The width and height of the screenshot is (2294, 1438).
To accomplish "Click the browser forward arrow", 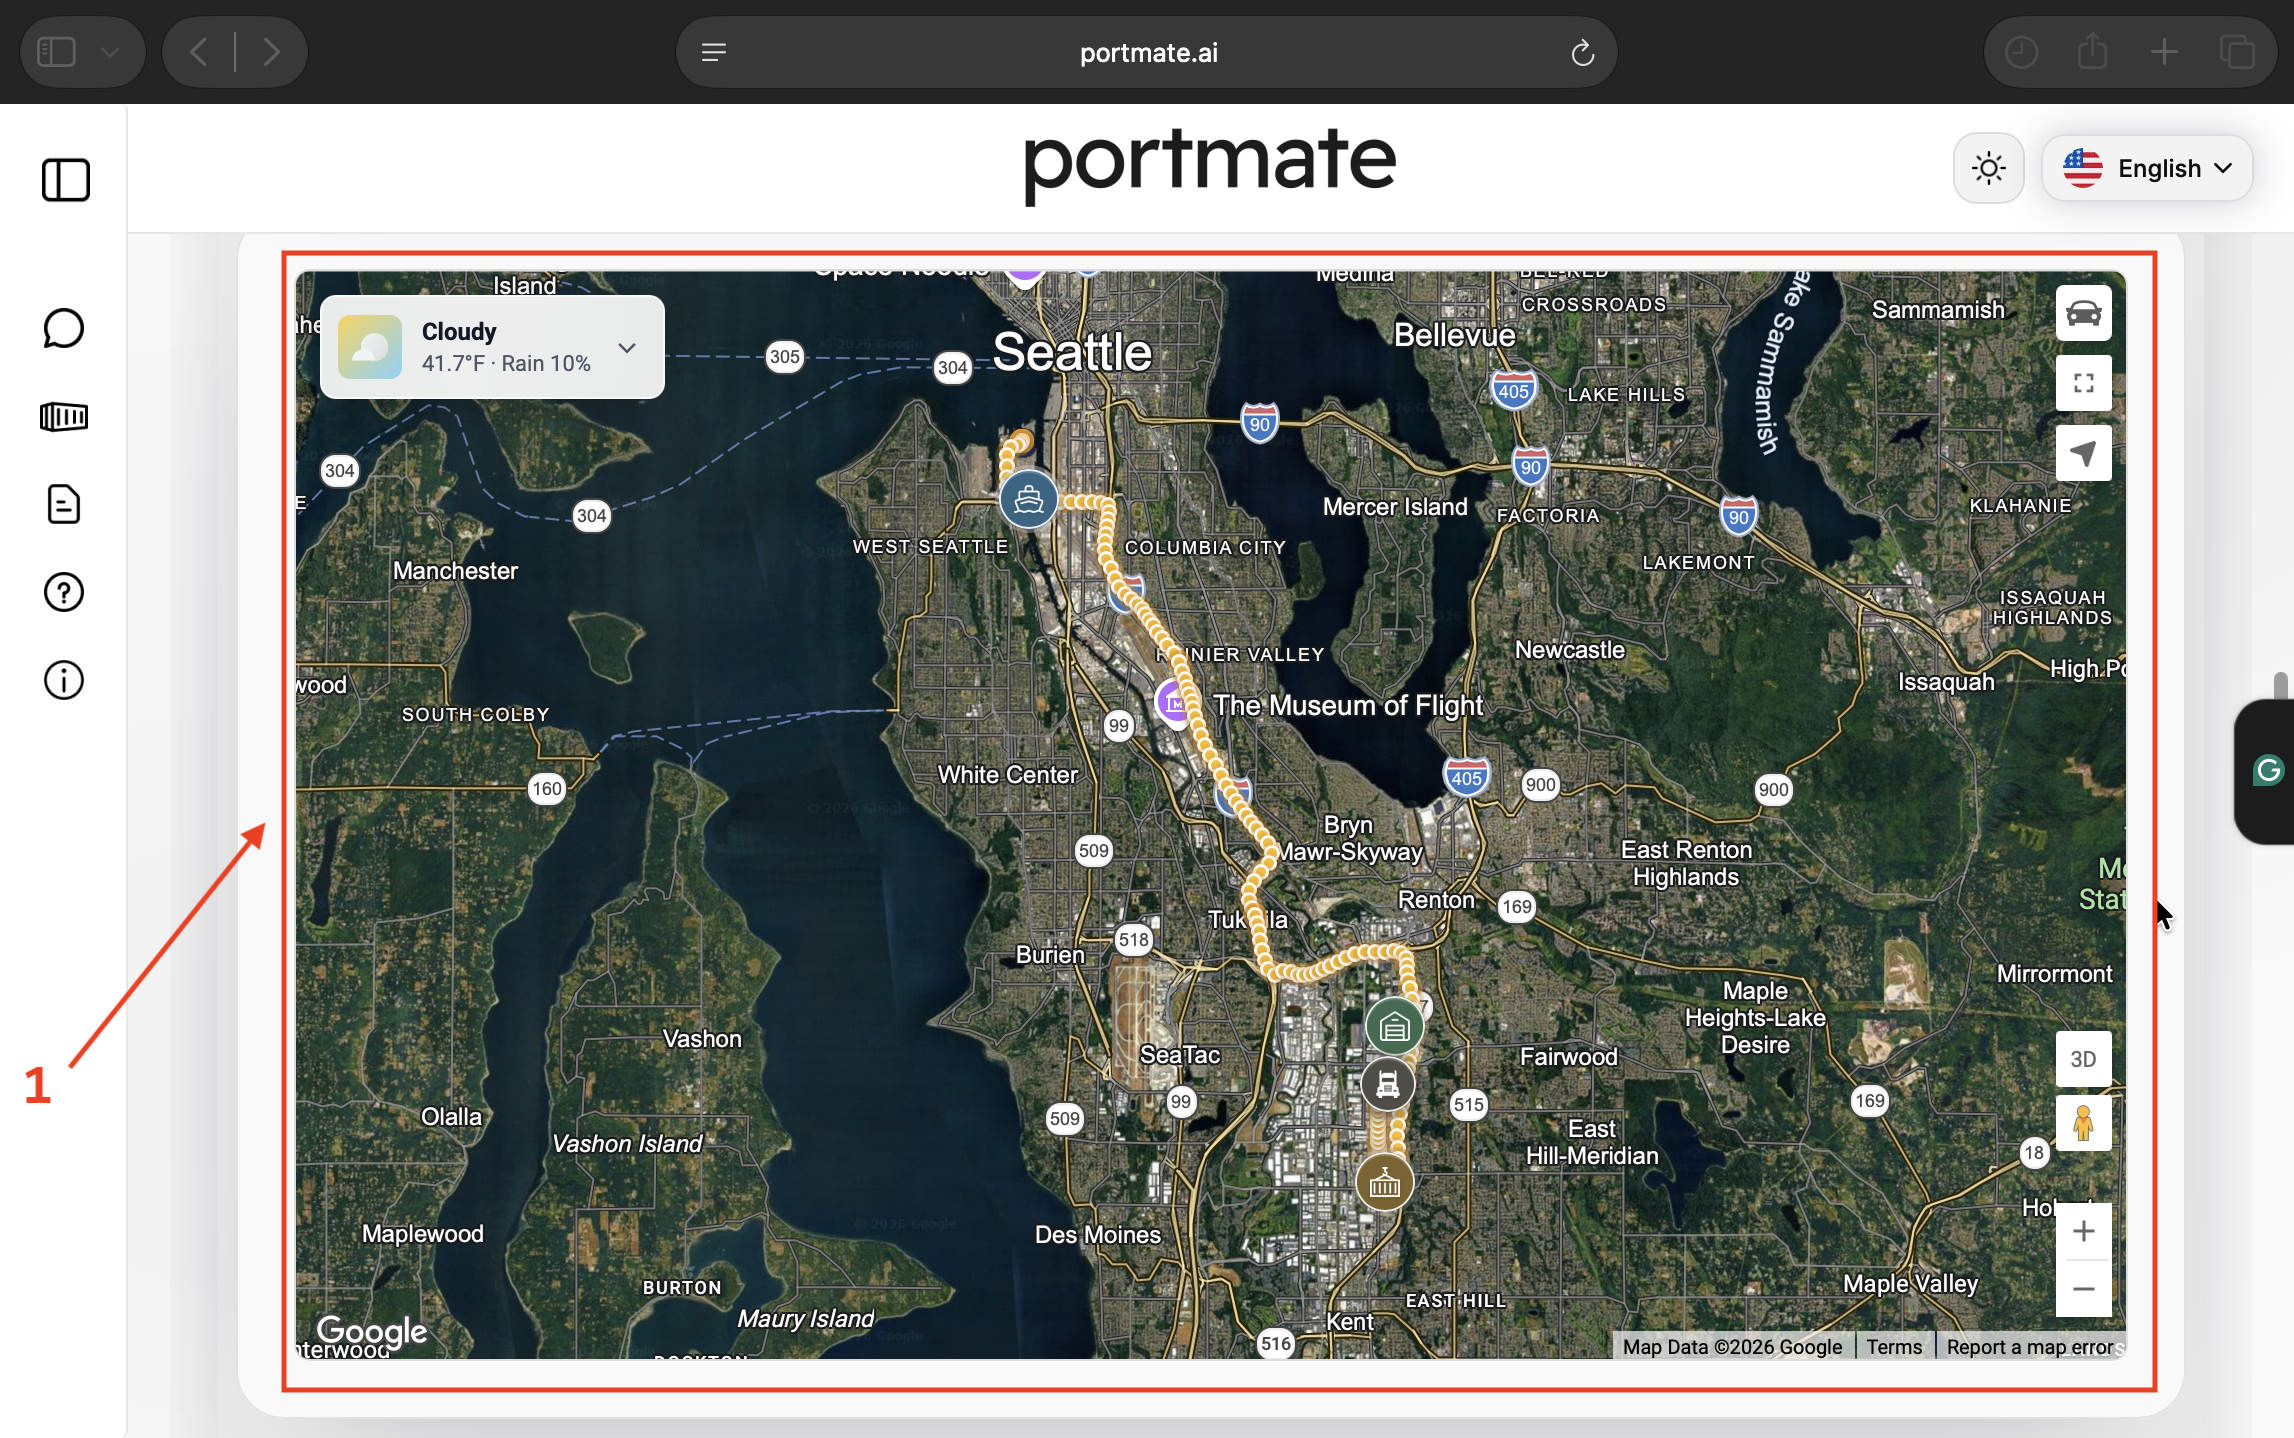I will click(271, 52).
